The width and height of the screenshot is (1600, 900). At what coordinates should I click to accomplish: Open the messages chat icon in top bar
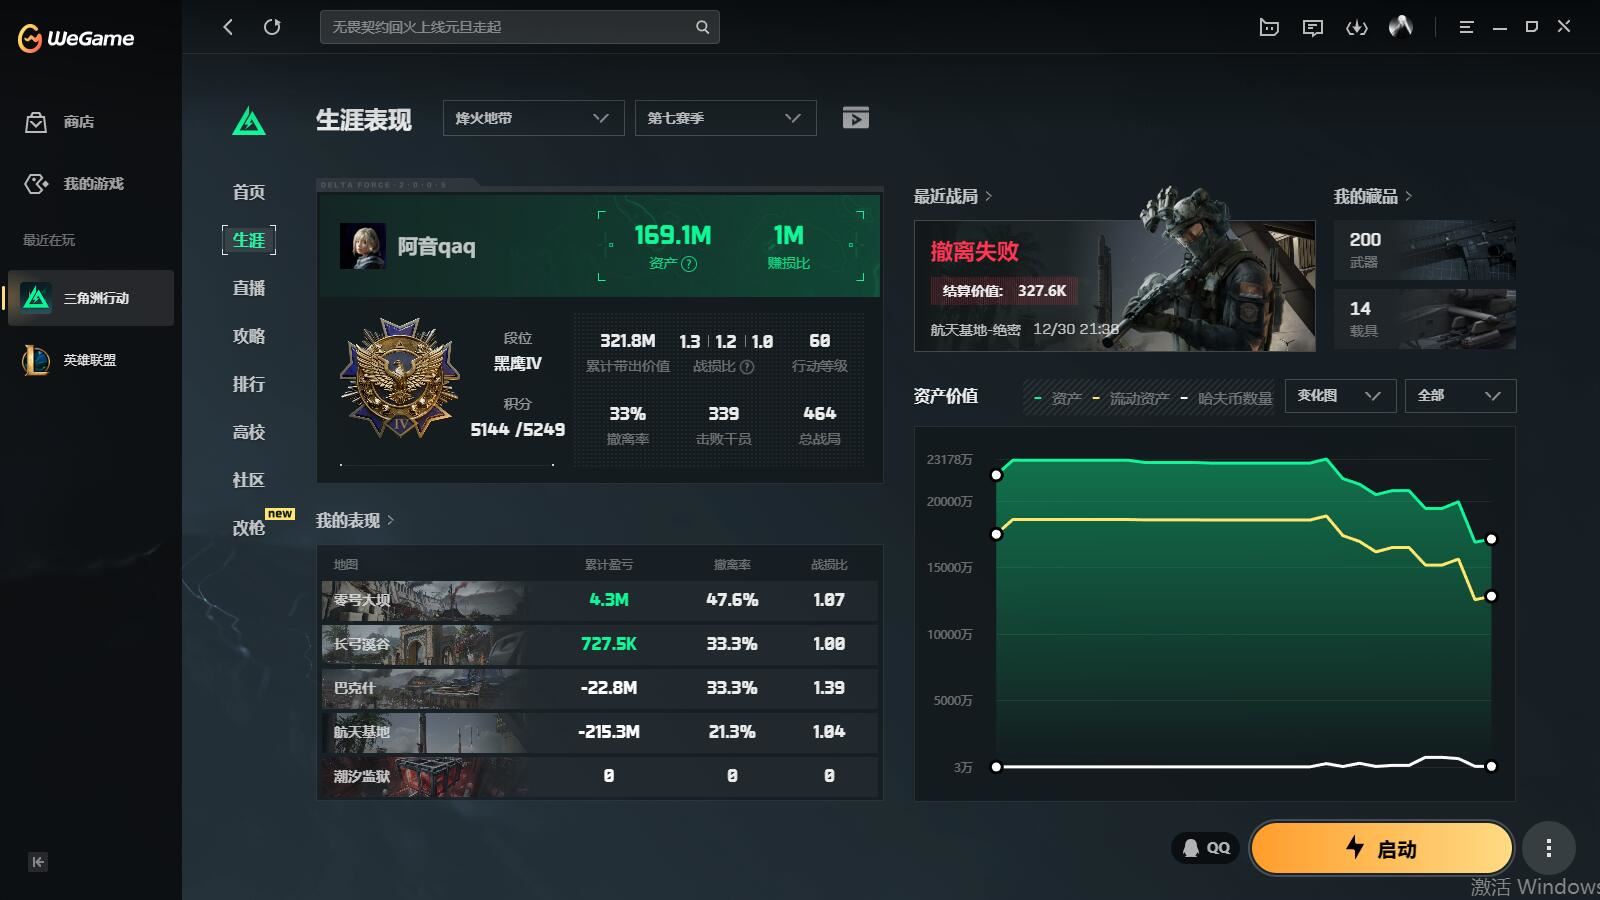point(1312,27)
